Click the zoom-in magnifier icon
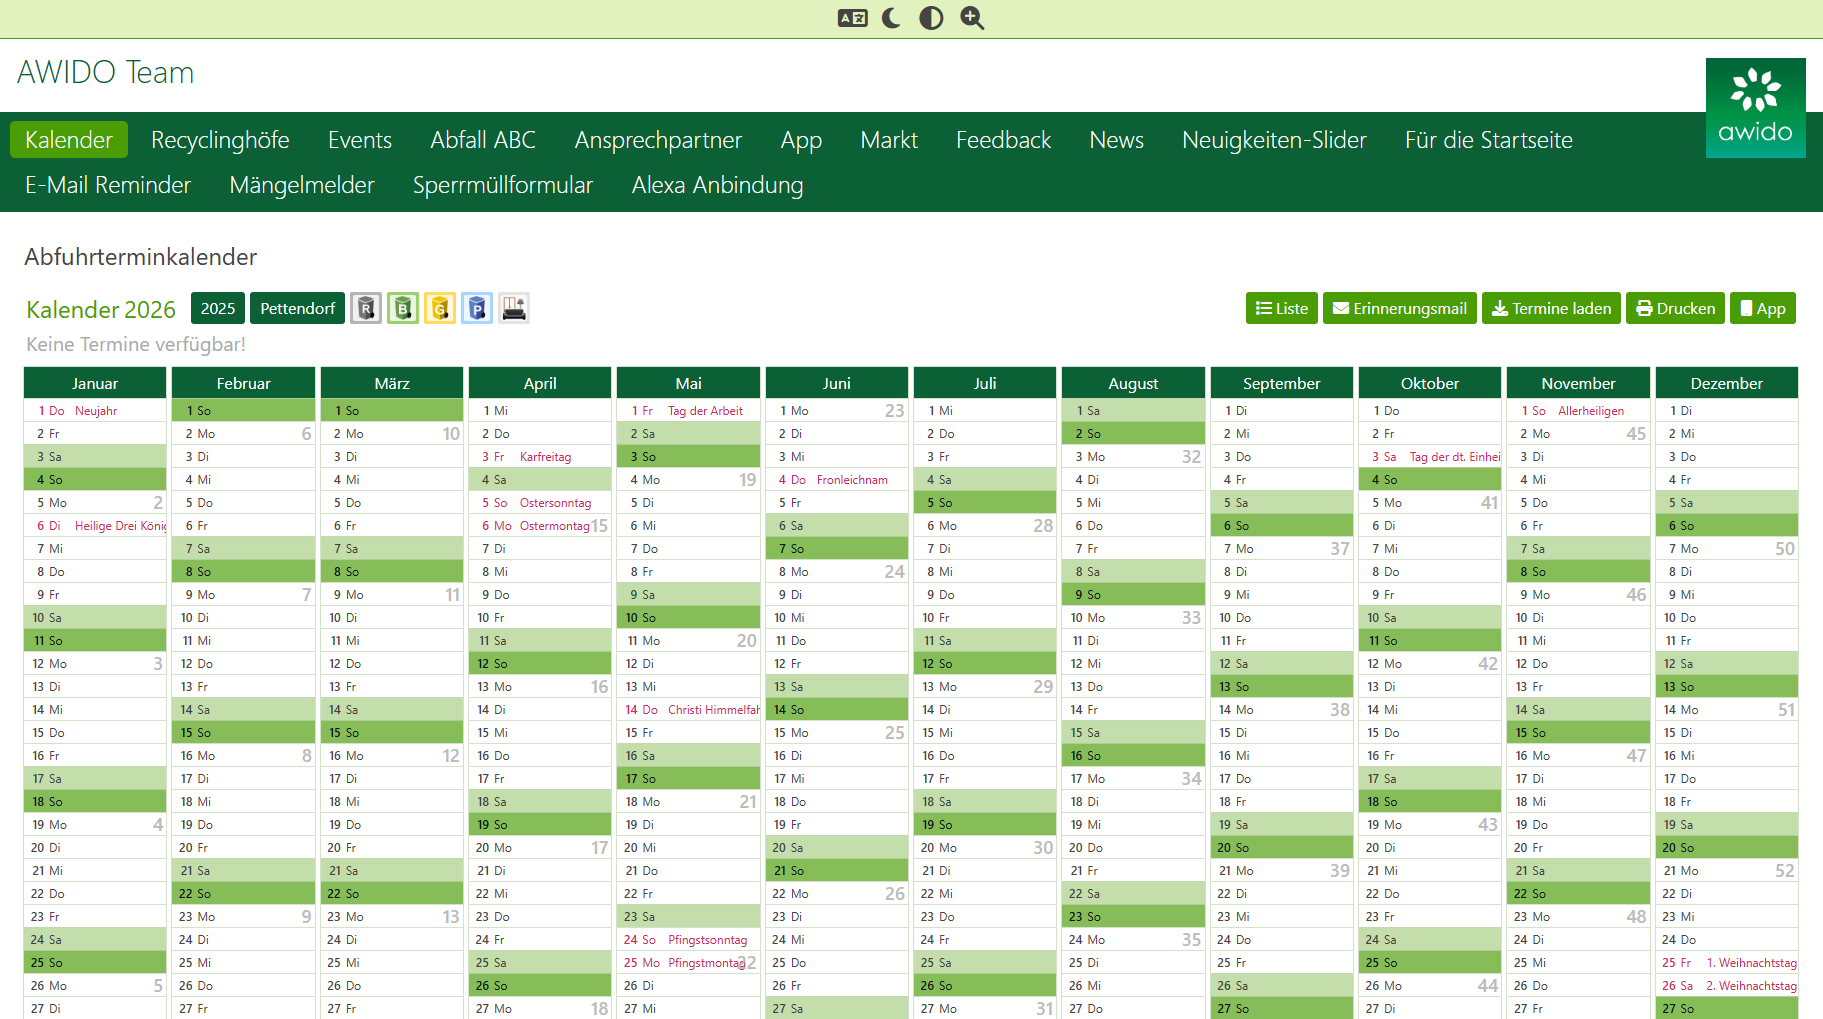The width and height of the screenshot is (1823, 1019). (972, 18)
